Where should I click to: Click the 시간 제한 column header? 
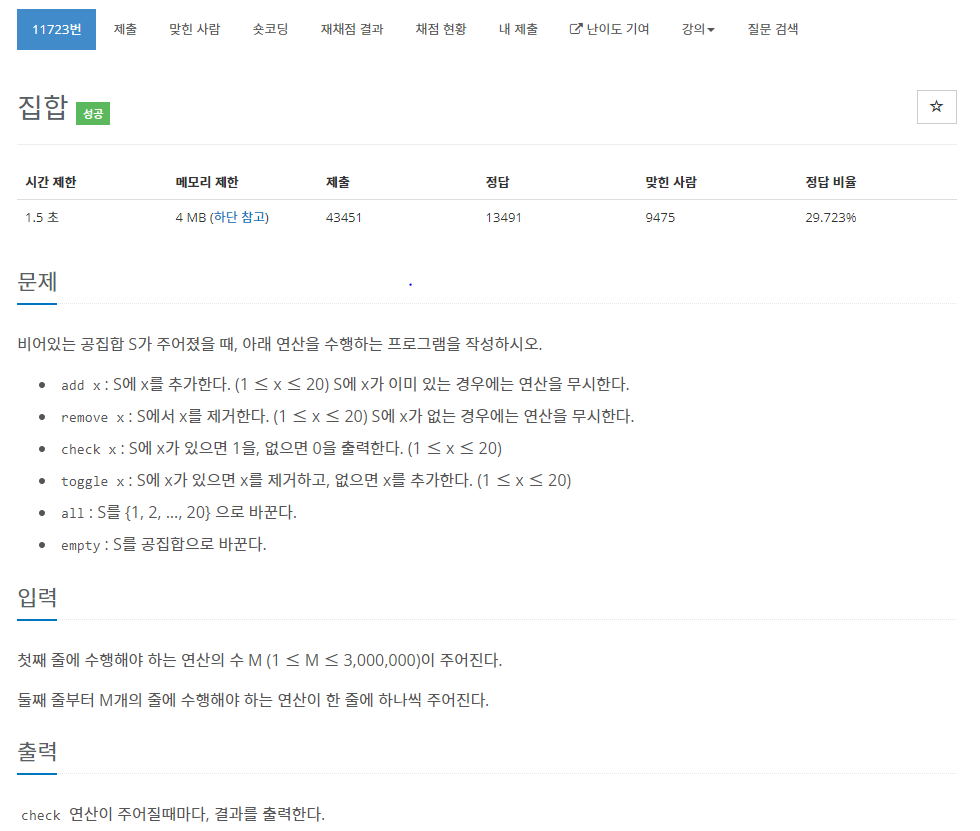click(51, 182)
